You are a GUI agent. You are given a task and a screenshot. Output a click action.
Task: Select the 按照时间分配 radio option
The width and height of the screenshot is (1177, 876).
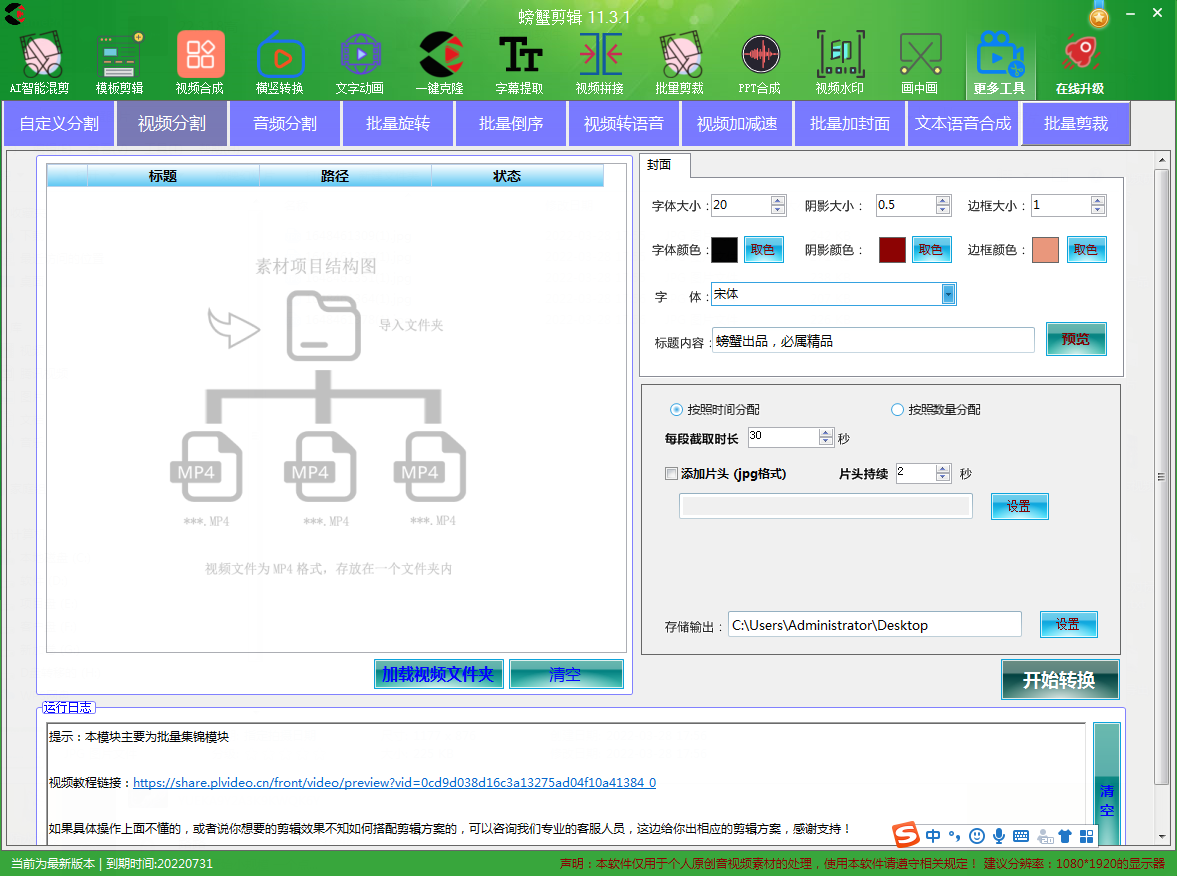(x=677, y=410)
